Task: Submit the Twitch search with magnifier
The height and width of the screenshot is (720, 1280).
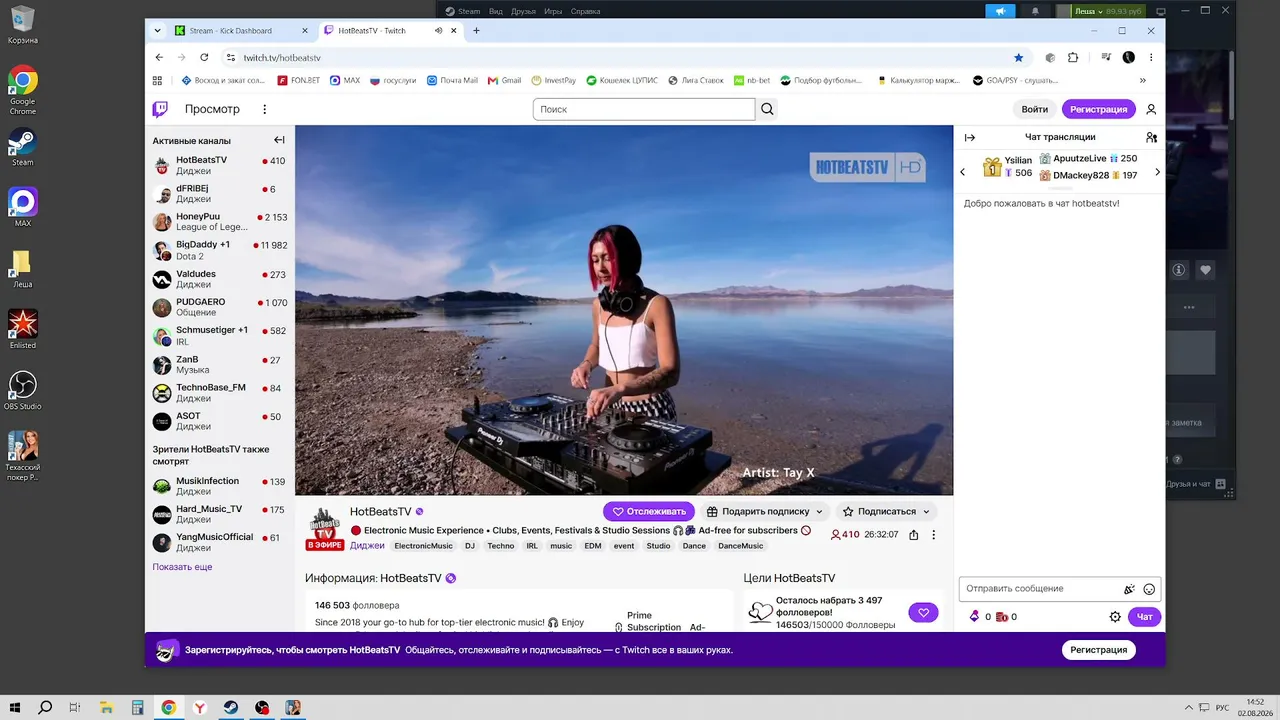Action: click(767, 109)
